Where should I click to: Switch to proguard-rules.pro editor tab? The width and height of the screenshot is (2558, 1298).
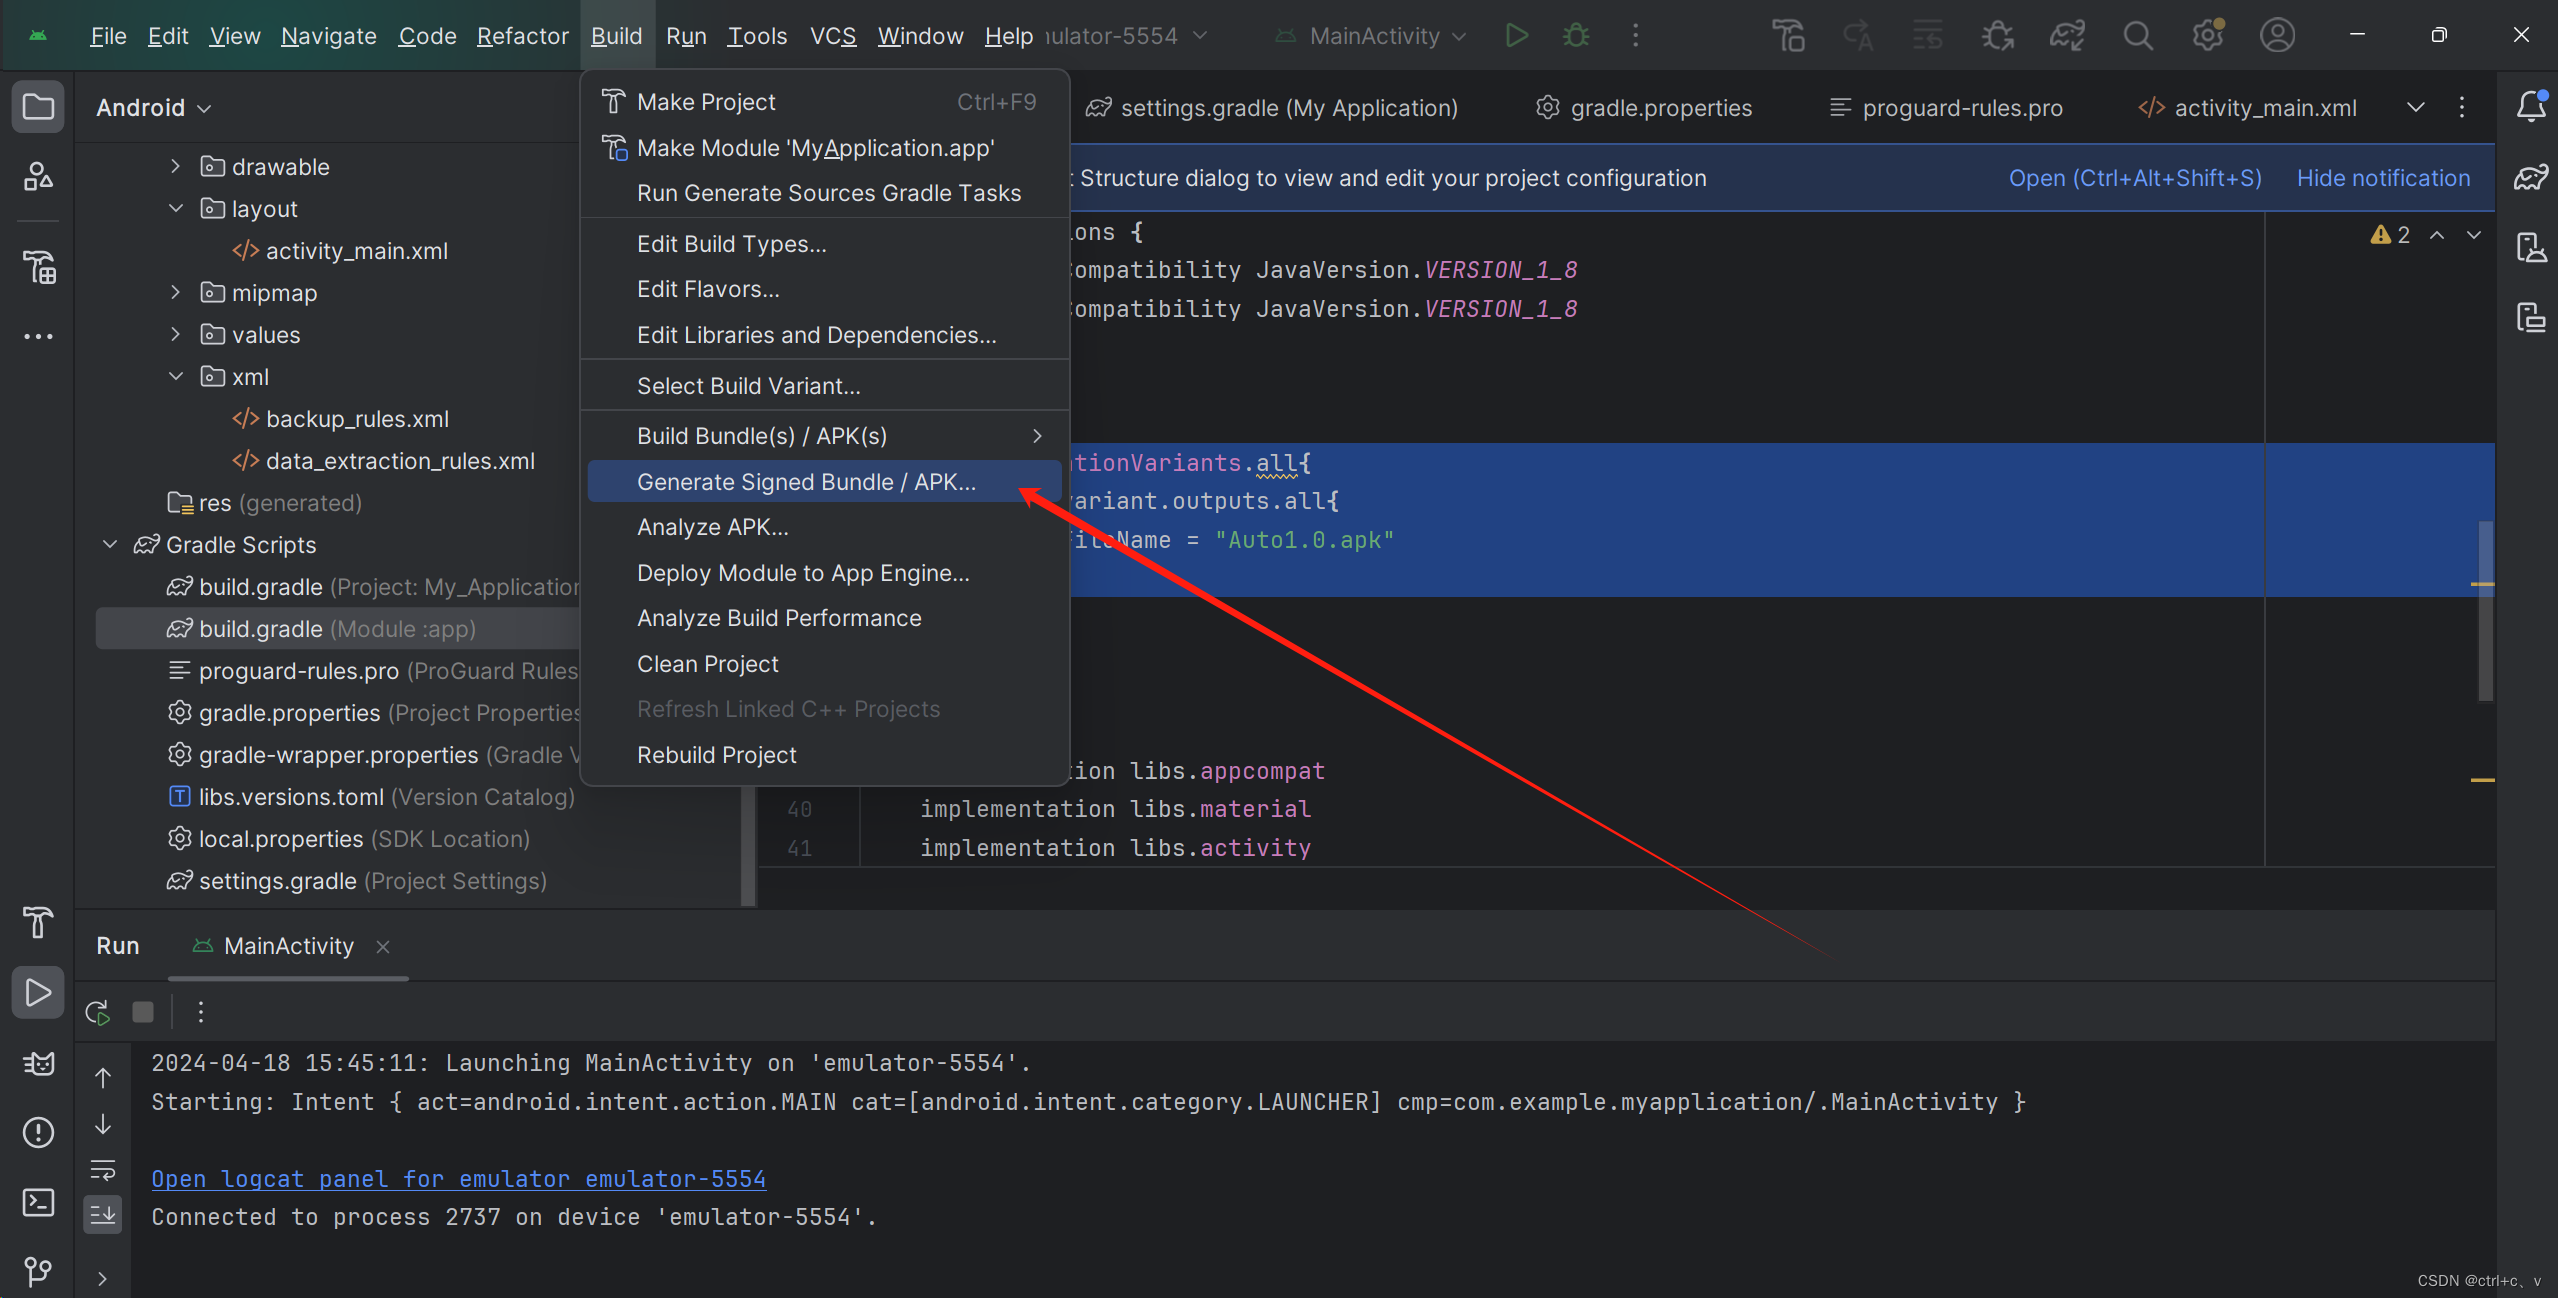(1946, 107)
